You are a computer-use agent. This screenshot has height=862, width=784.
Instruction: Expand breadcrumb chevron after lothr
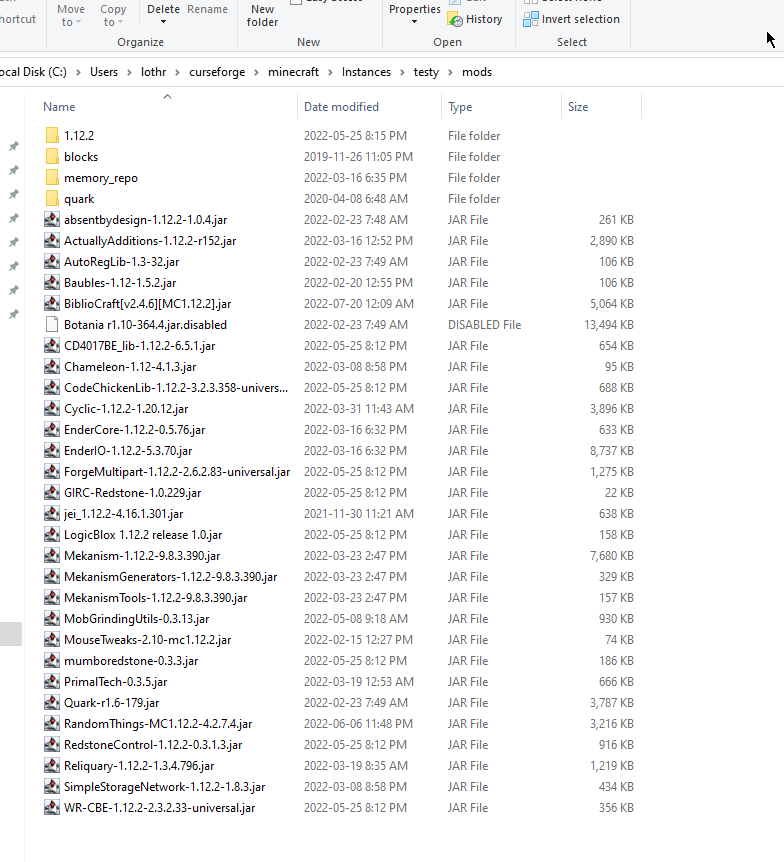(x=178, y=72)
